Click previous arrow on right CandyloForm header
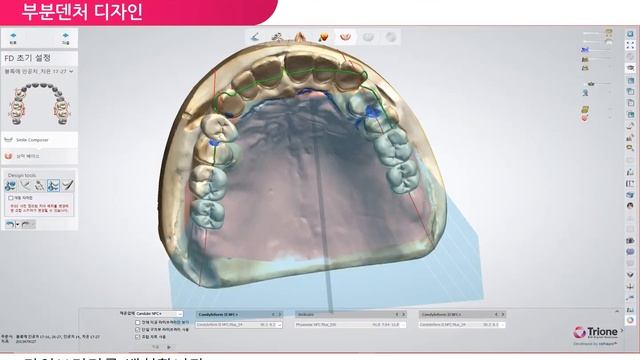Viewport: 640px width, 360px height. tap(496, 314)
